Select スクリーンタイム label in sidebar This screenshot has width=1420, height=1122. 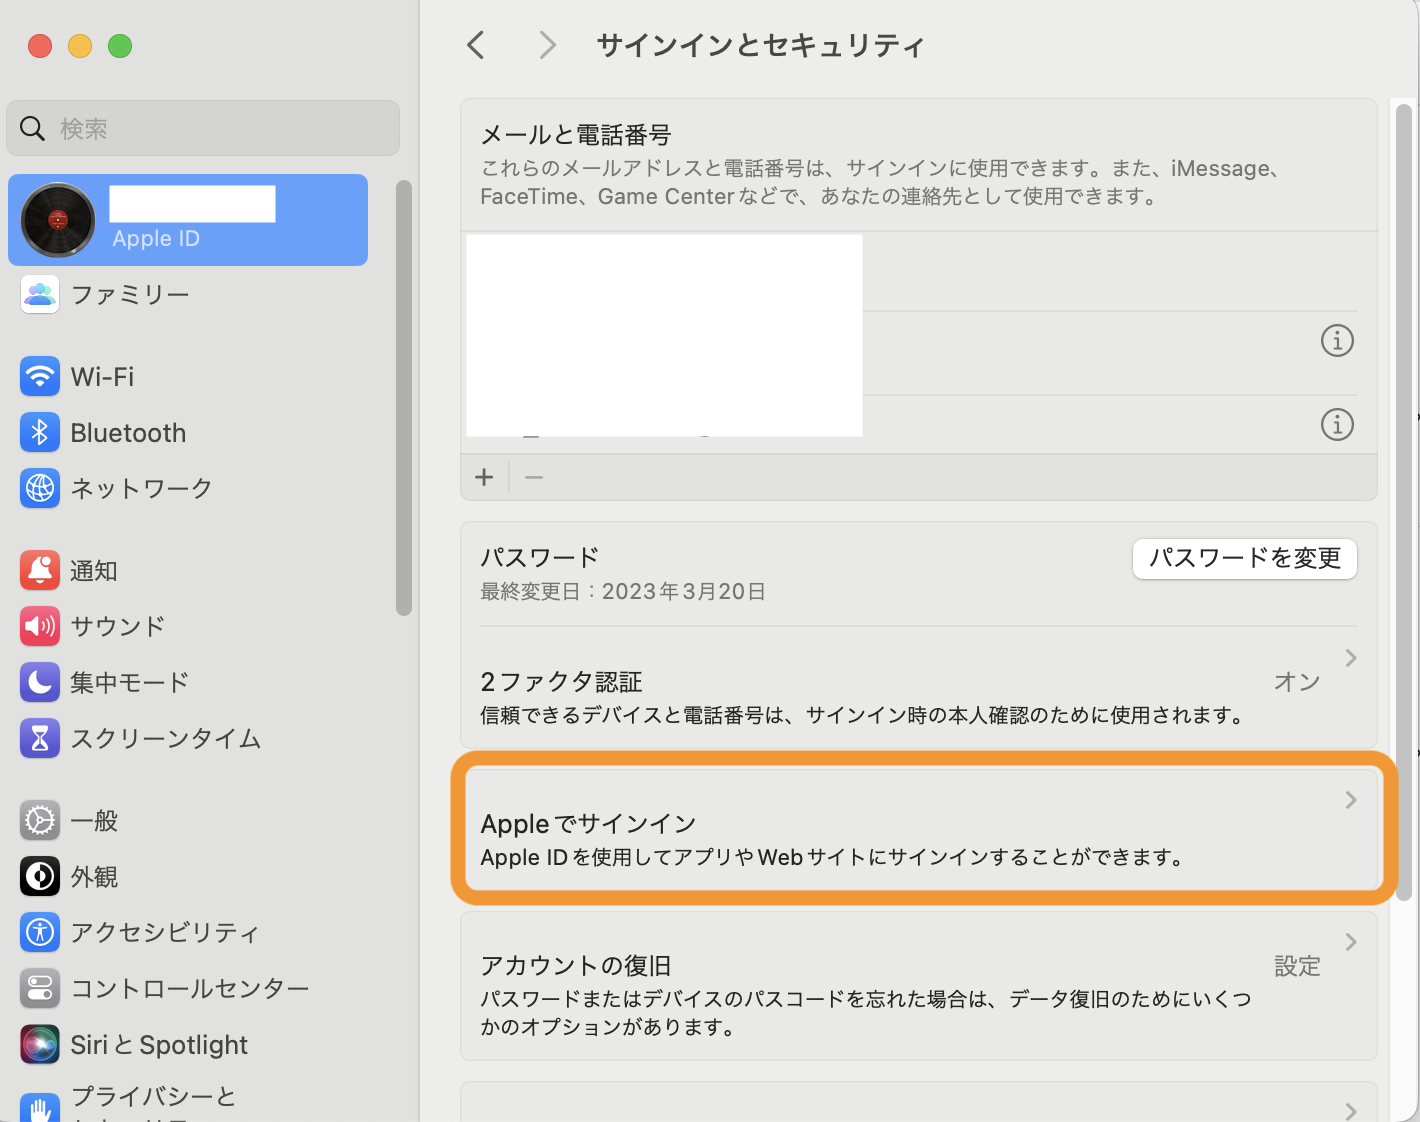166,738
